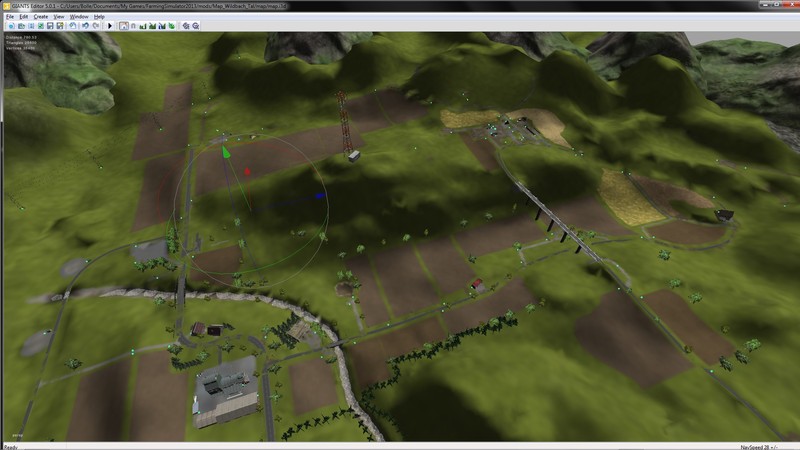Viewport: 800px width, 450px height.
Task: Expand the Create menu
Action: click(40, 17)
